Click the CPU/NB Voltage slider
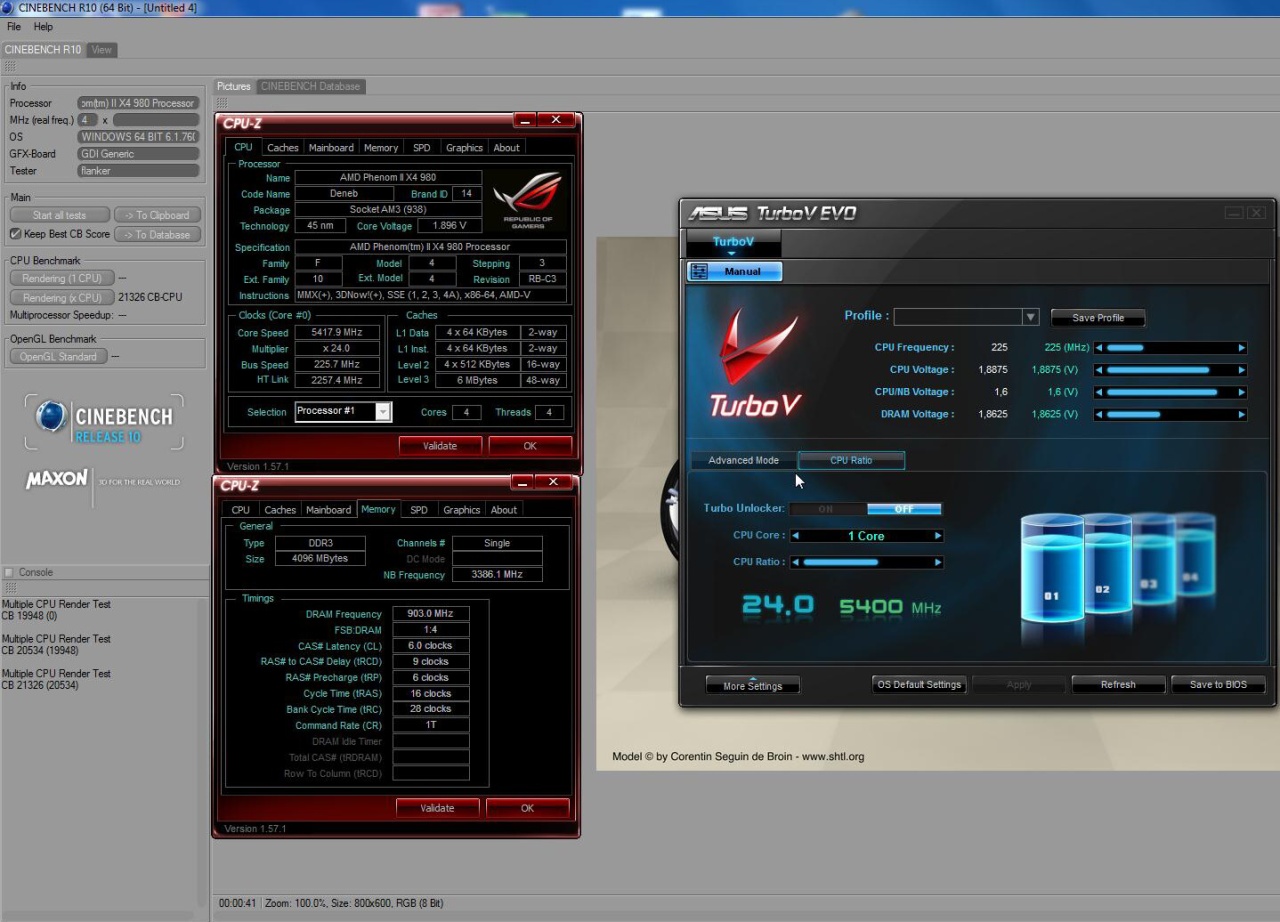This screenshot has height=922, width=1280. coord(1170,392)
